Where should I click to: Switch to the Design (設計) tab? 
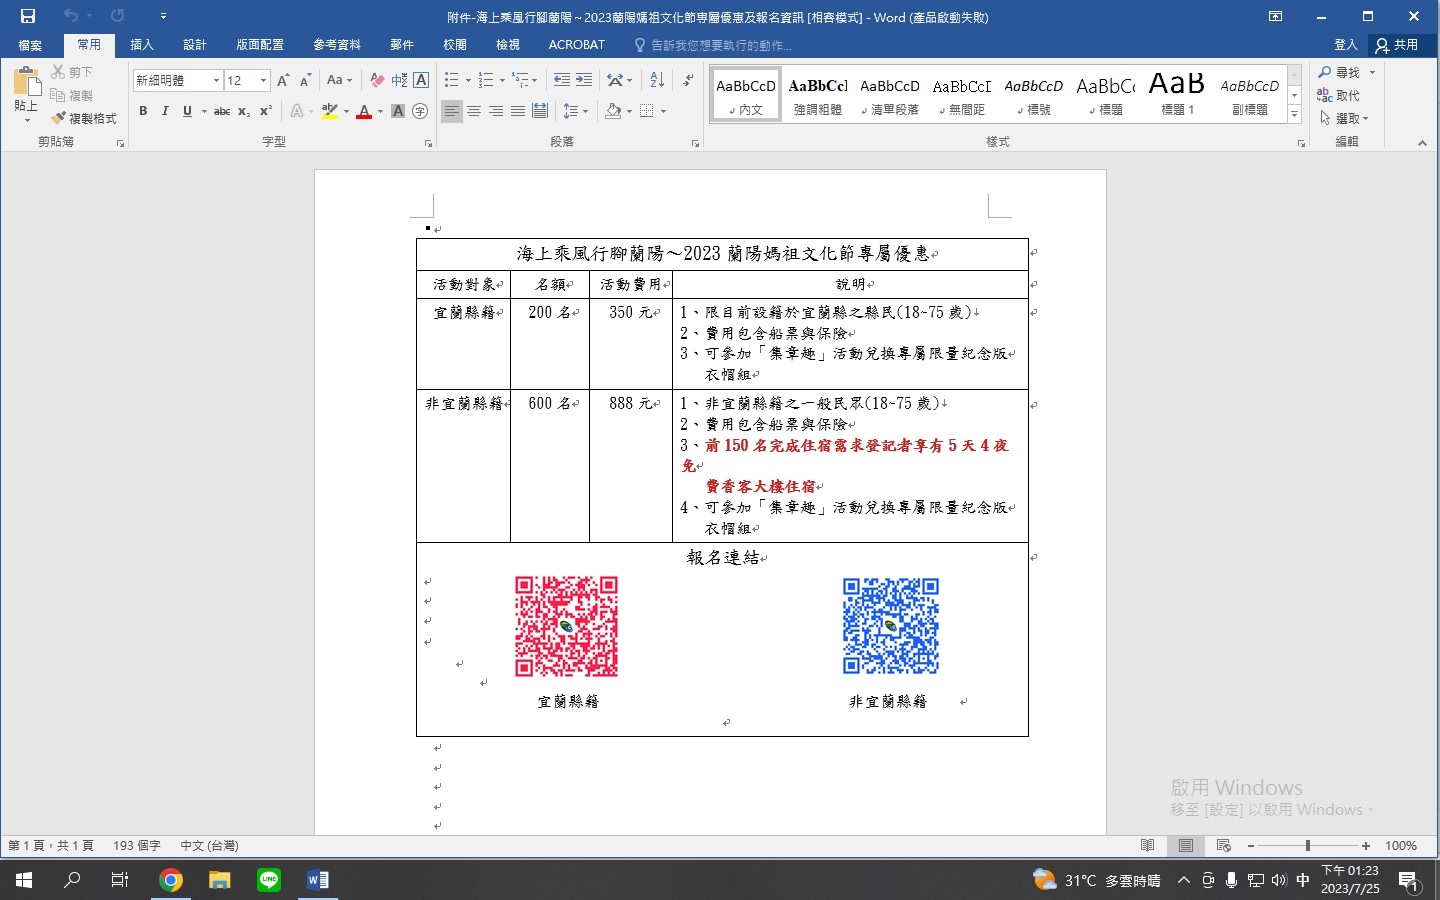pos(195,45)
